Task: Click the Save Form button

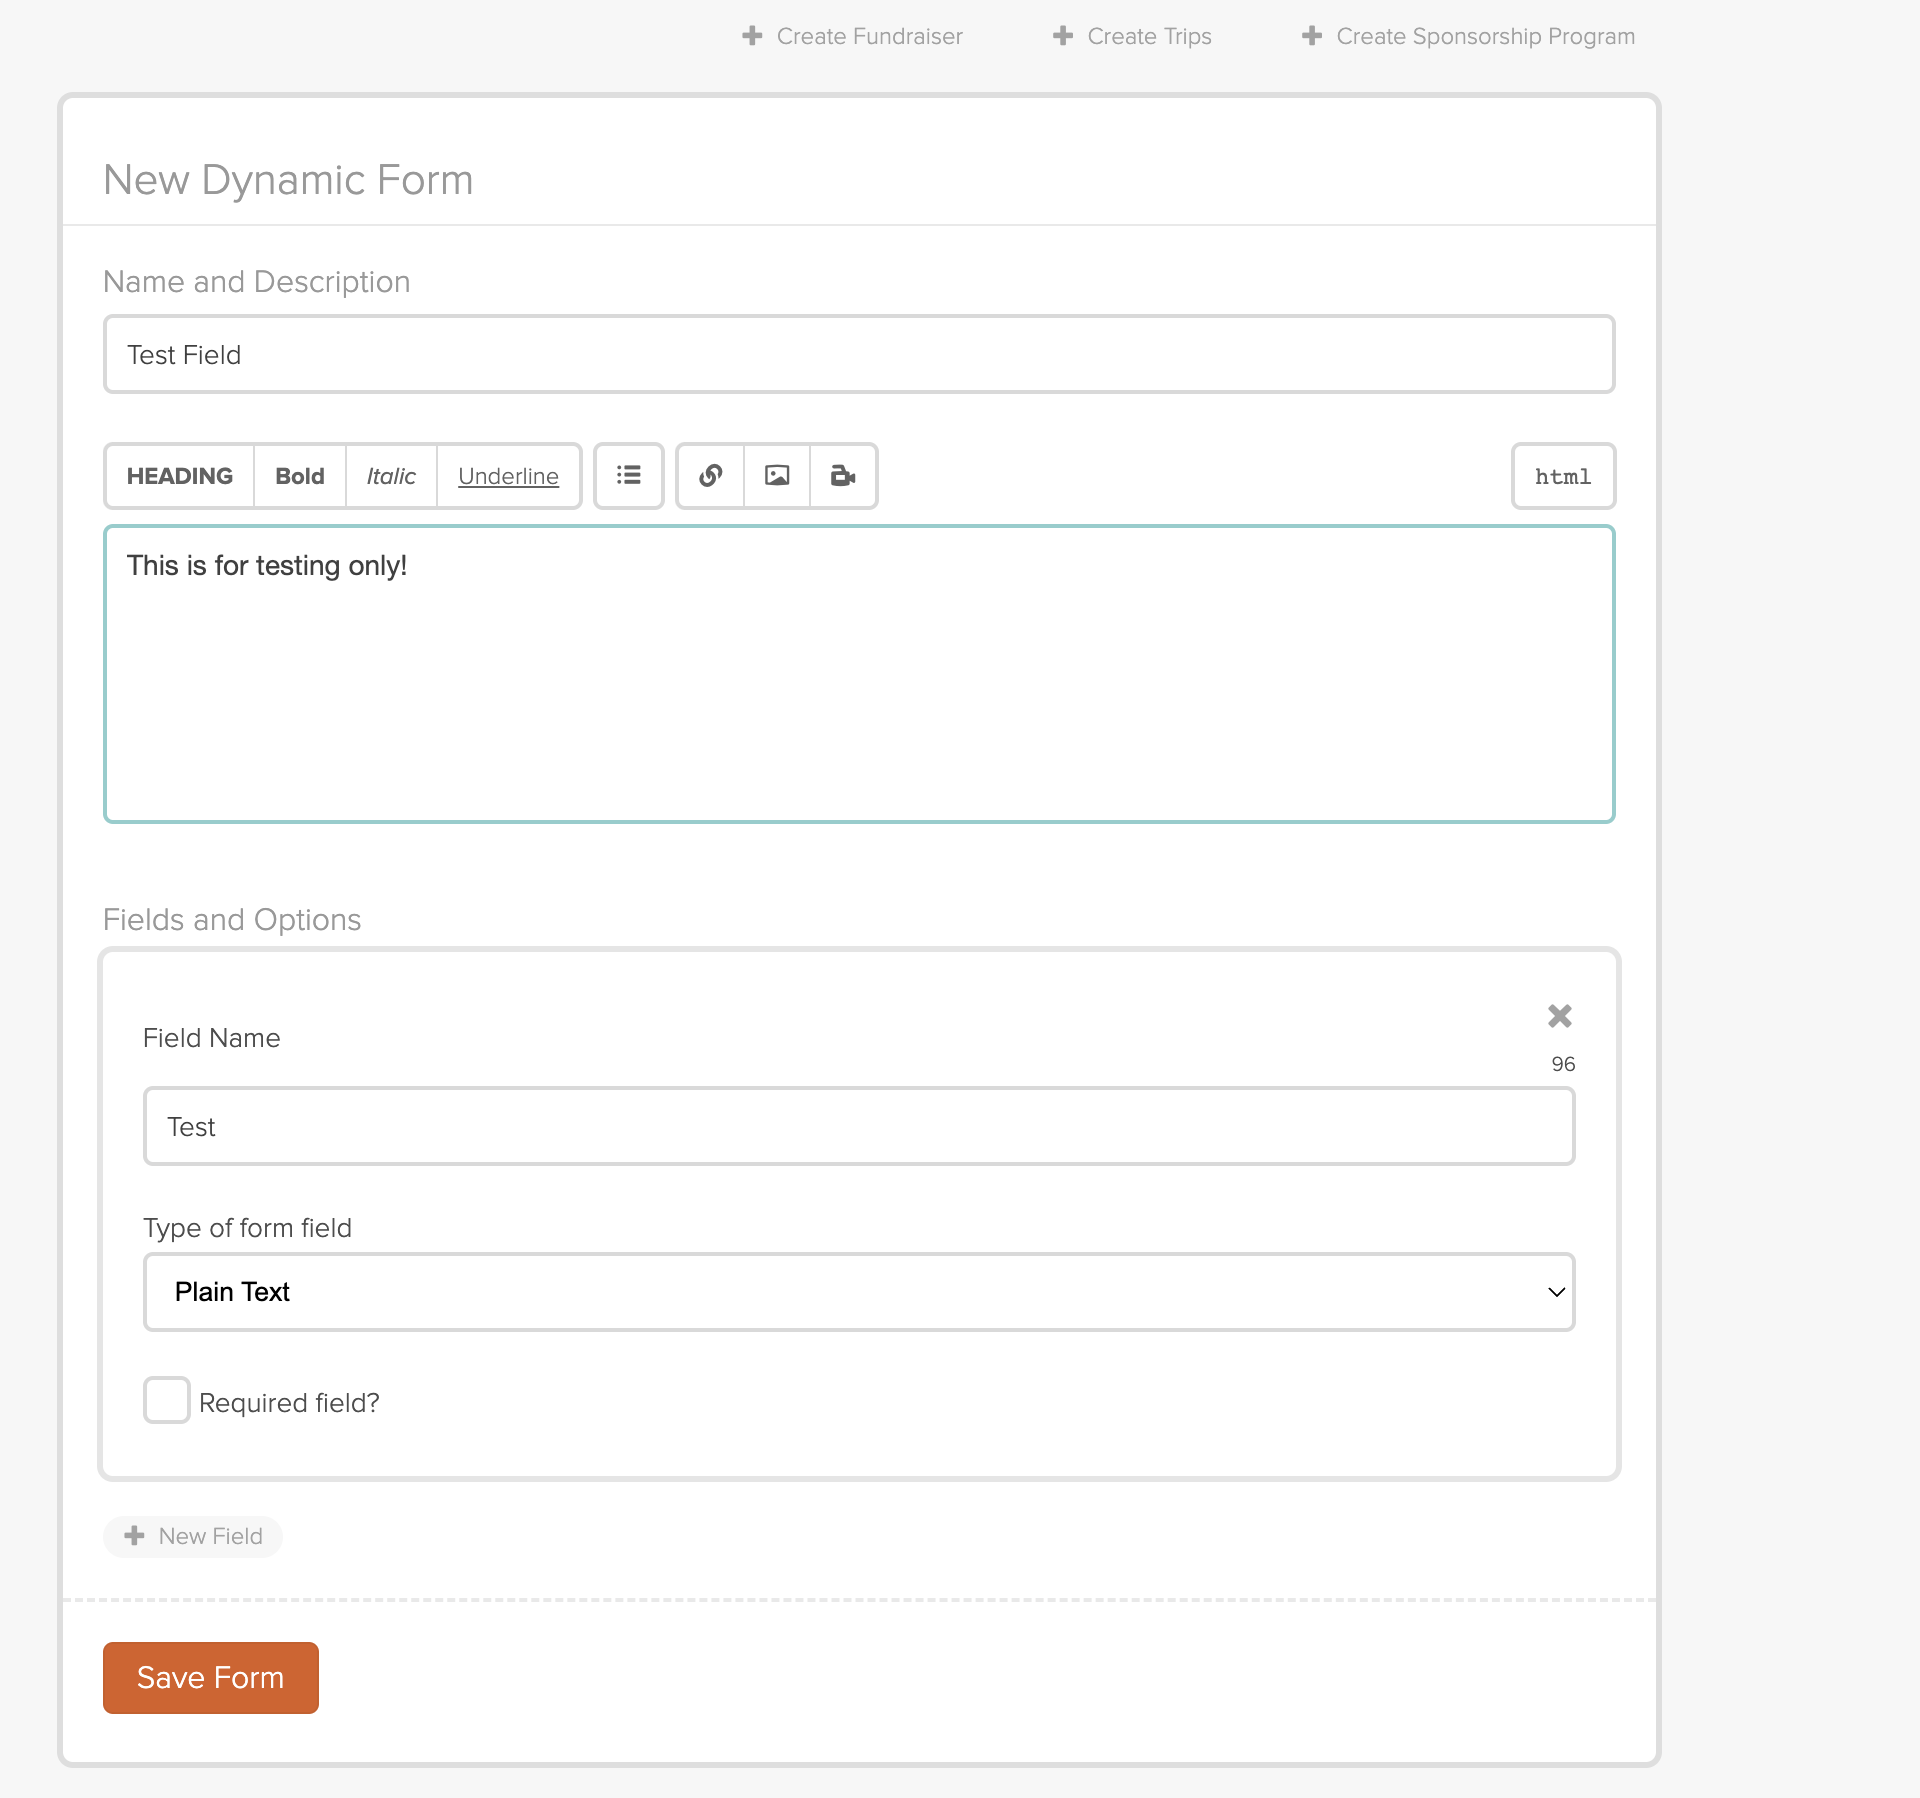Action: [211, 1677]
